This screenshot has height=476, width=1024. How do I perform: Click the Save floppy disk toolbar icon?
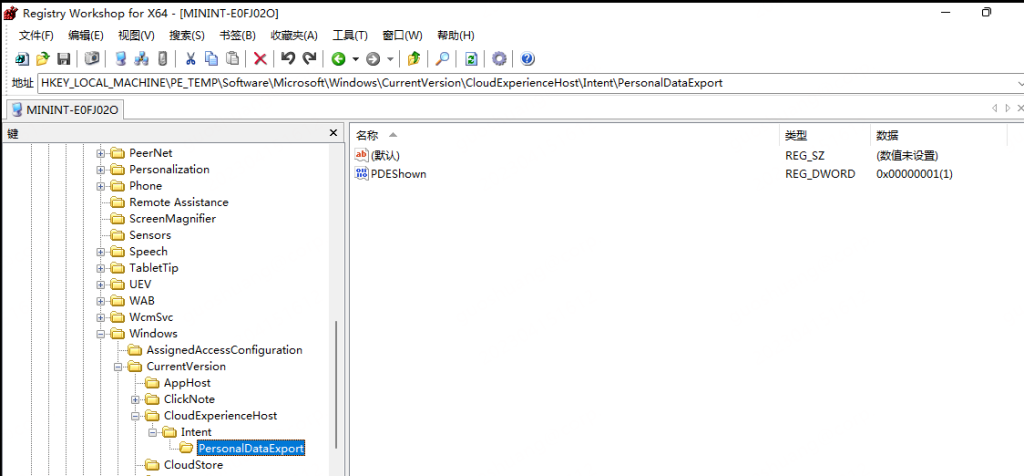63,59
